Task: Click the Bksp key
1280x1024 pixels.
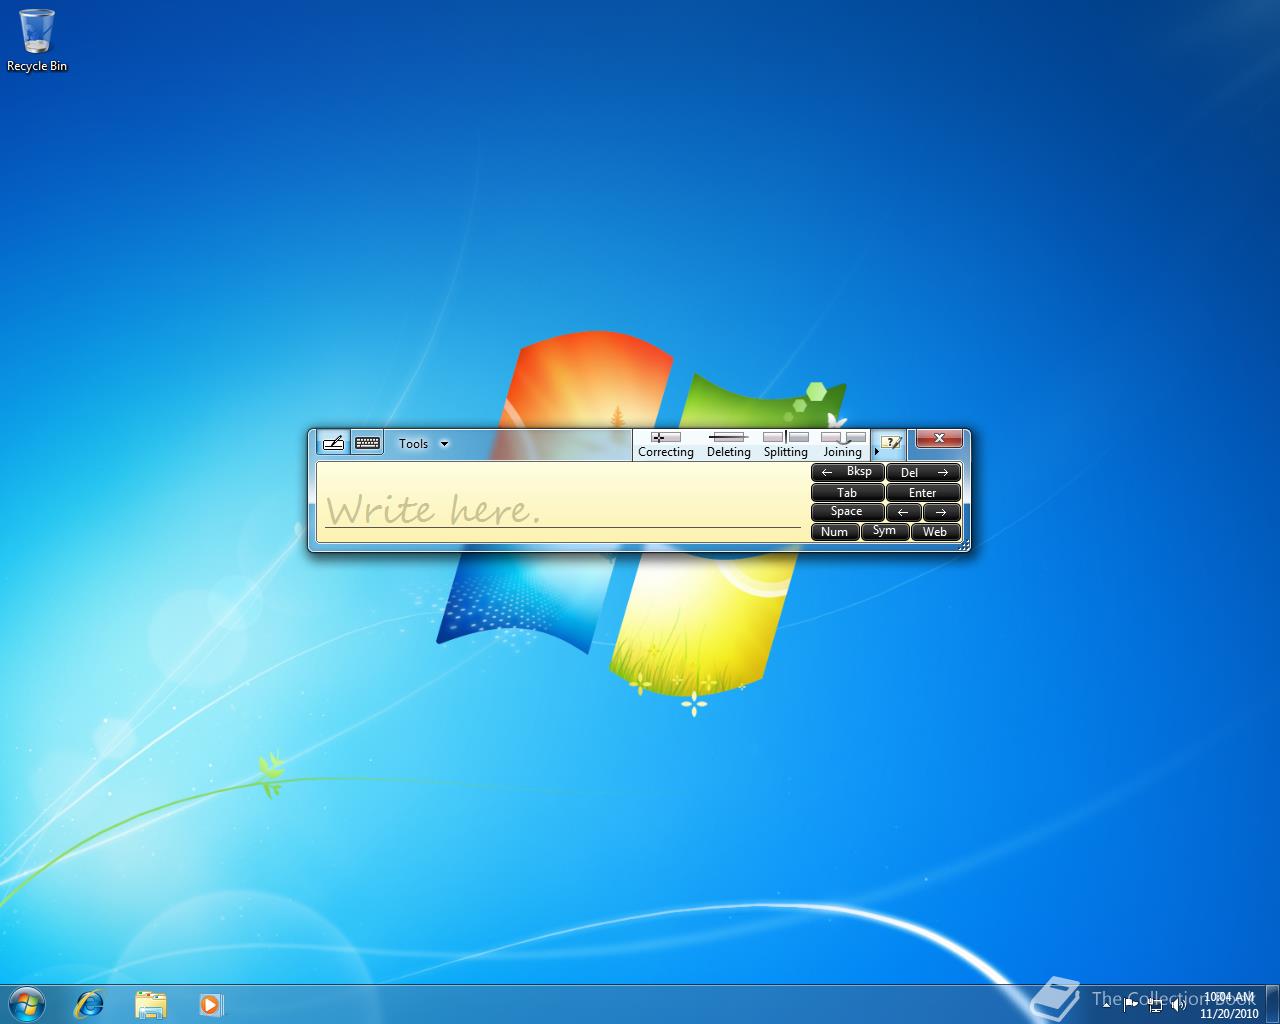Action: [x=848, y=472]
